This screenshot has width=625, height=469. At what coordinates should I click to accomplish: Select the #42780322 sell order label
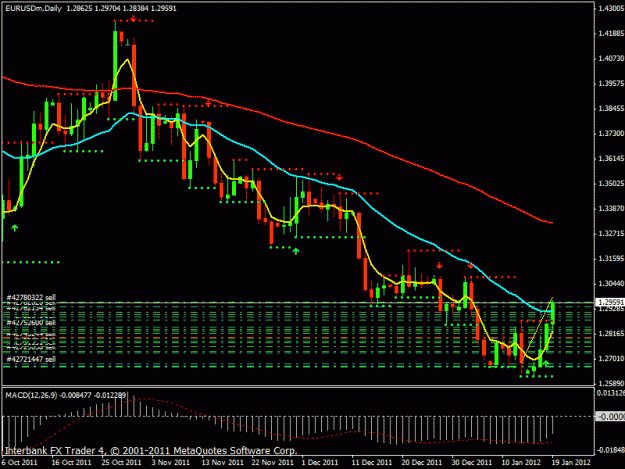click(31, 298)
